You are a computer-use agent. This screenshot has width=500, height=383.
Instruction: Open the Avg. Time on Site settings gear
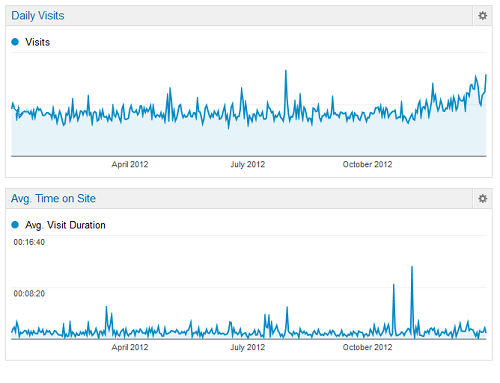pyautogui.click(x=482, y=199)
